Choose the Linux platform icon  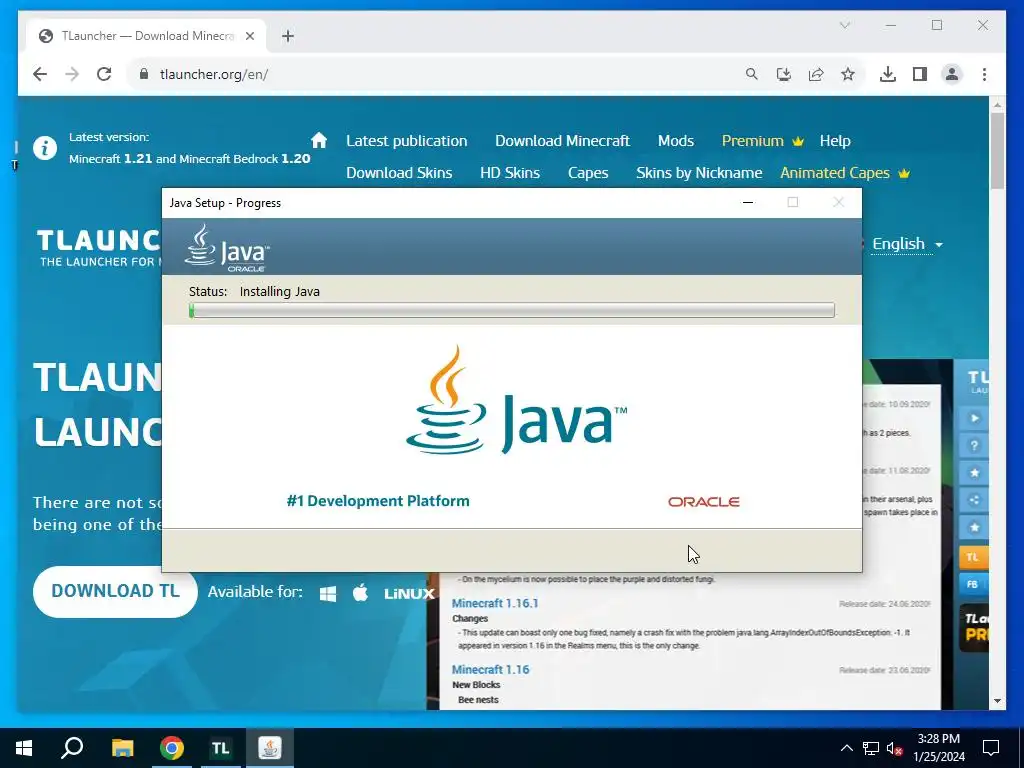[x=409, y=594]
